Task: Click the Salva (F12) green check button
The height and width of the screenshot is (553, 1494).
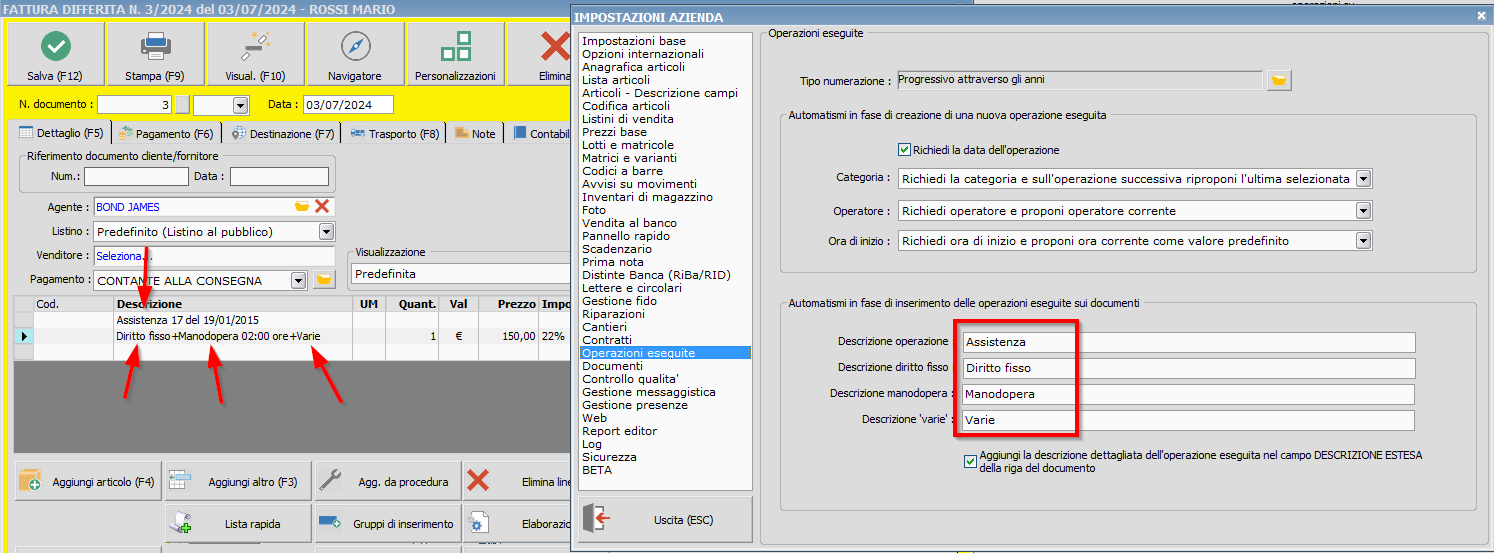Action: point(55,54)
